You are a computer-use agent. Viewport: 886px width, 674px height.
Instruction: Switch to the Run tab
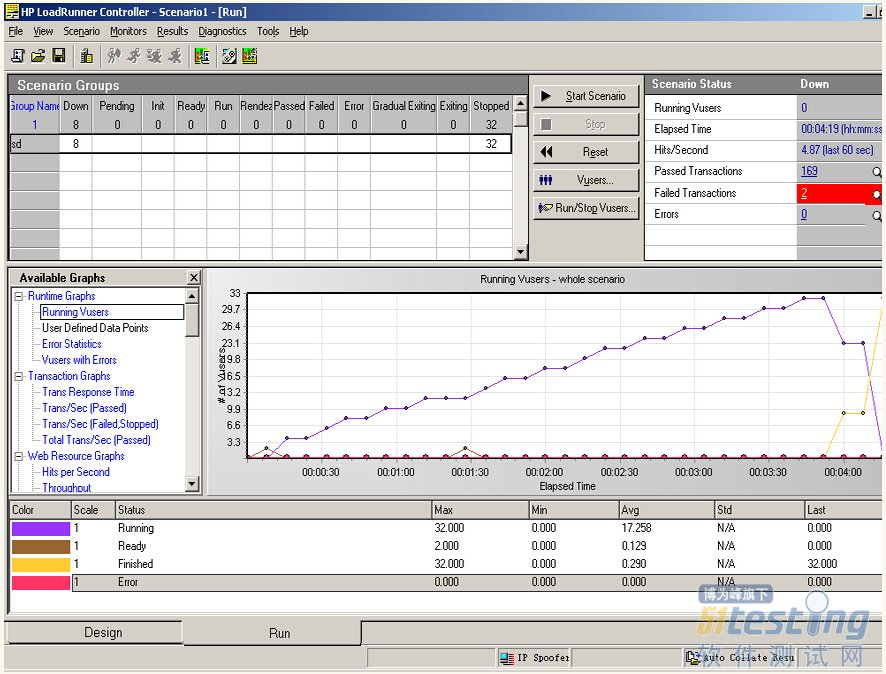pos(272,633)
